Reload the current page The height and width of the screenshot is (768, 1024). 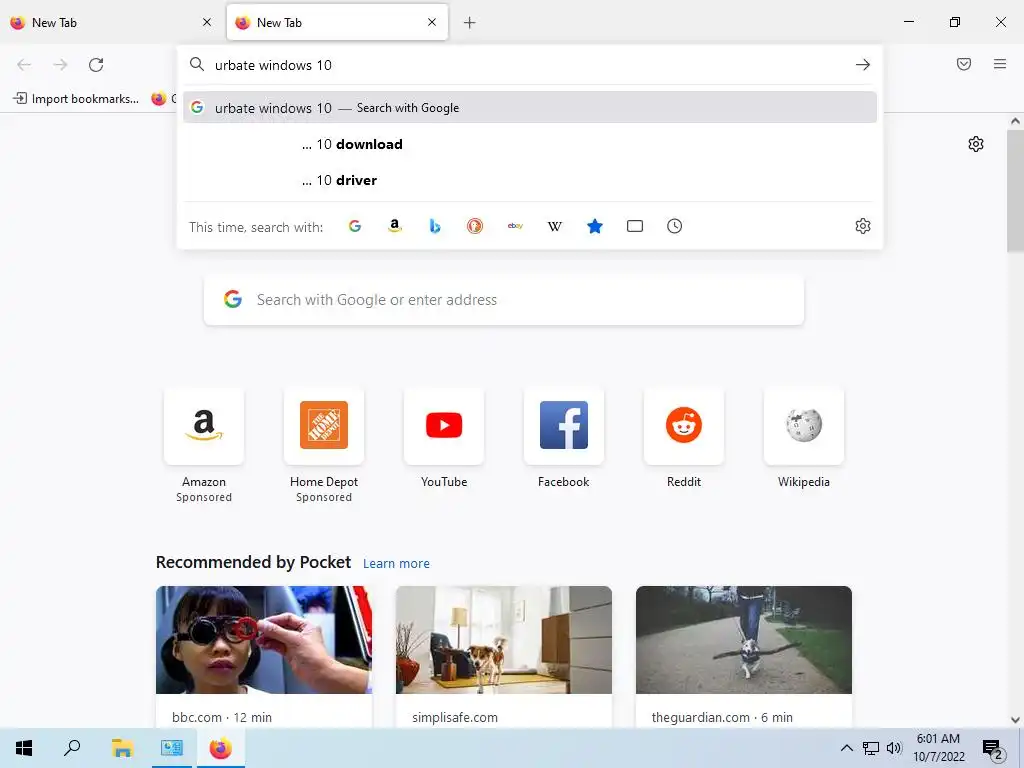point(96,65)
